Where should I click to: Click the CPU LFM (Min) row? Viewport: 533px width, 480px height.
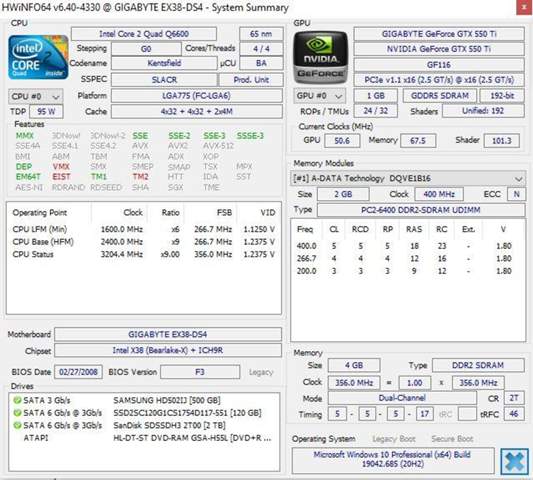(x=143, y=229)
